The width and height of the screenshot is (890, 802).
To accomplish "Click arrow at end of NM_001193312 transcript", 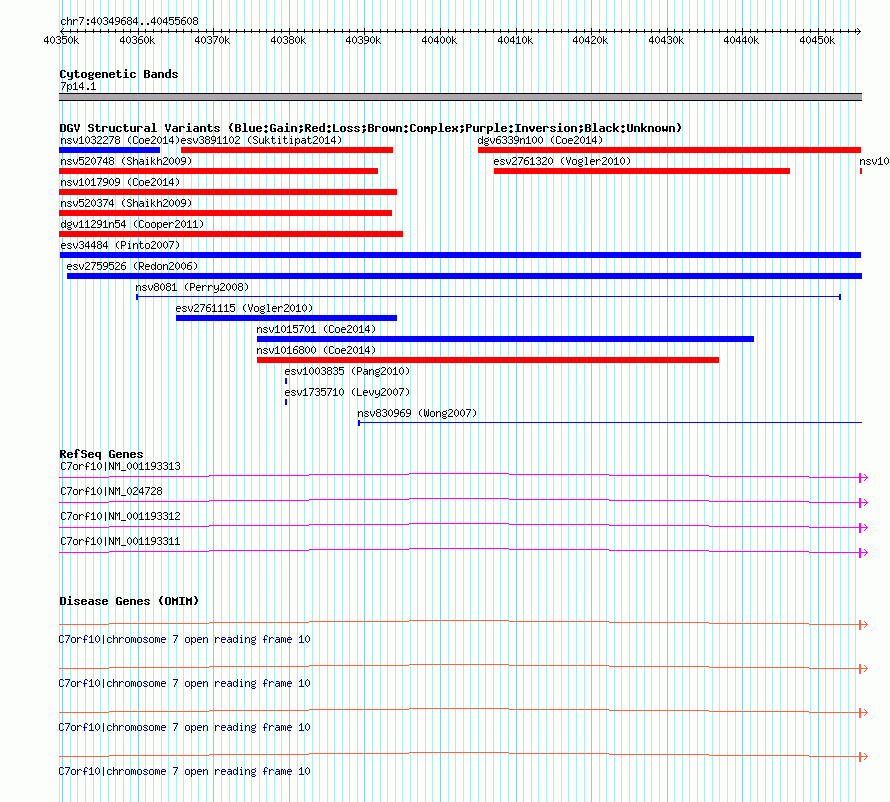I will pyautogui.click(x=863, y=528).
